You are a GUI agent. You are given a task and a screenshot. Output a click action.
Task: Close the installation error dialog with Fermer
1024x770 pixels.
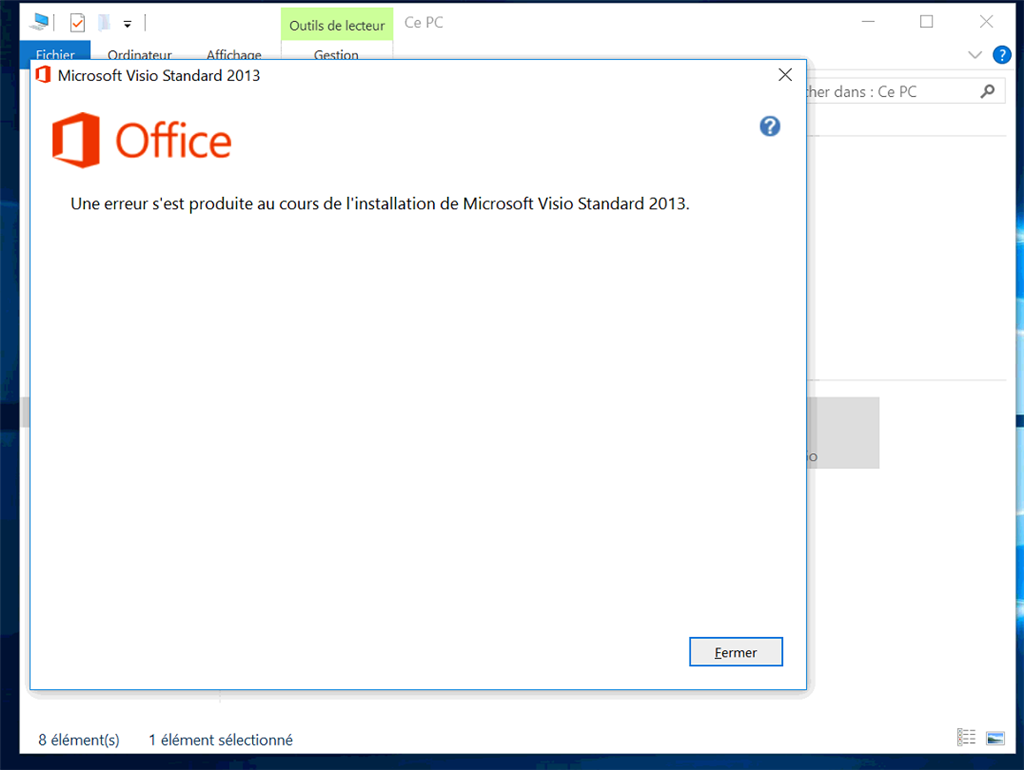[735, 652]
